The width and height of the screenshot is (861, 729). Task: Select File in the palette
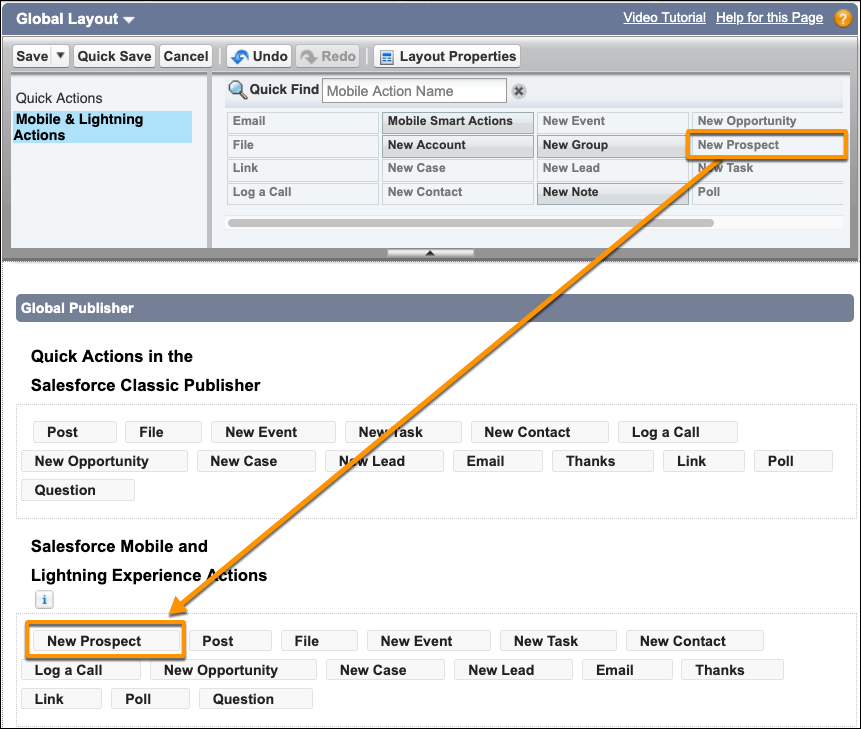(x=303, y=145)
